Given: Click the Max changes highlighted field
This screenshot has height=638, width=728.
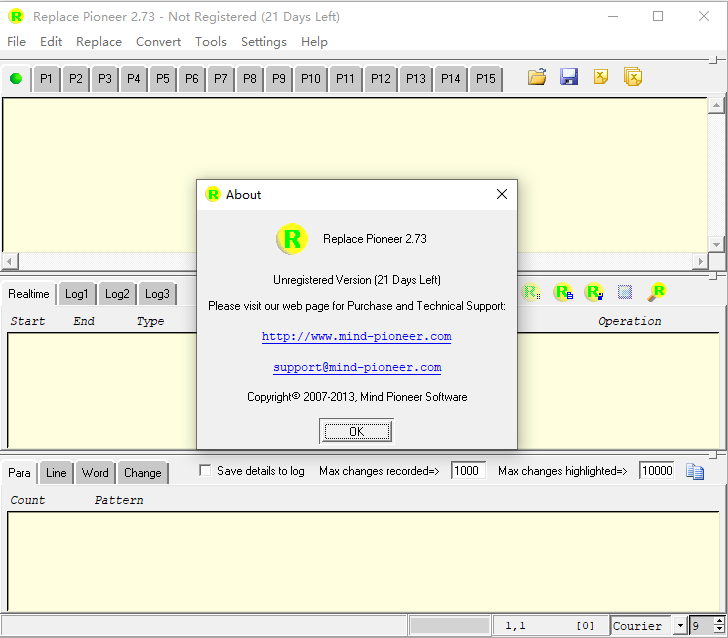Looking at the screenshot, I should click(x=656, y=470).
